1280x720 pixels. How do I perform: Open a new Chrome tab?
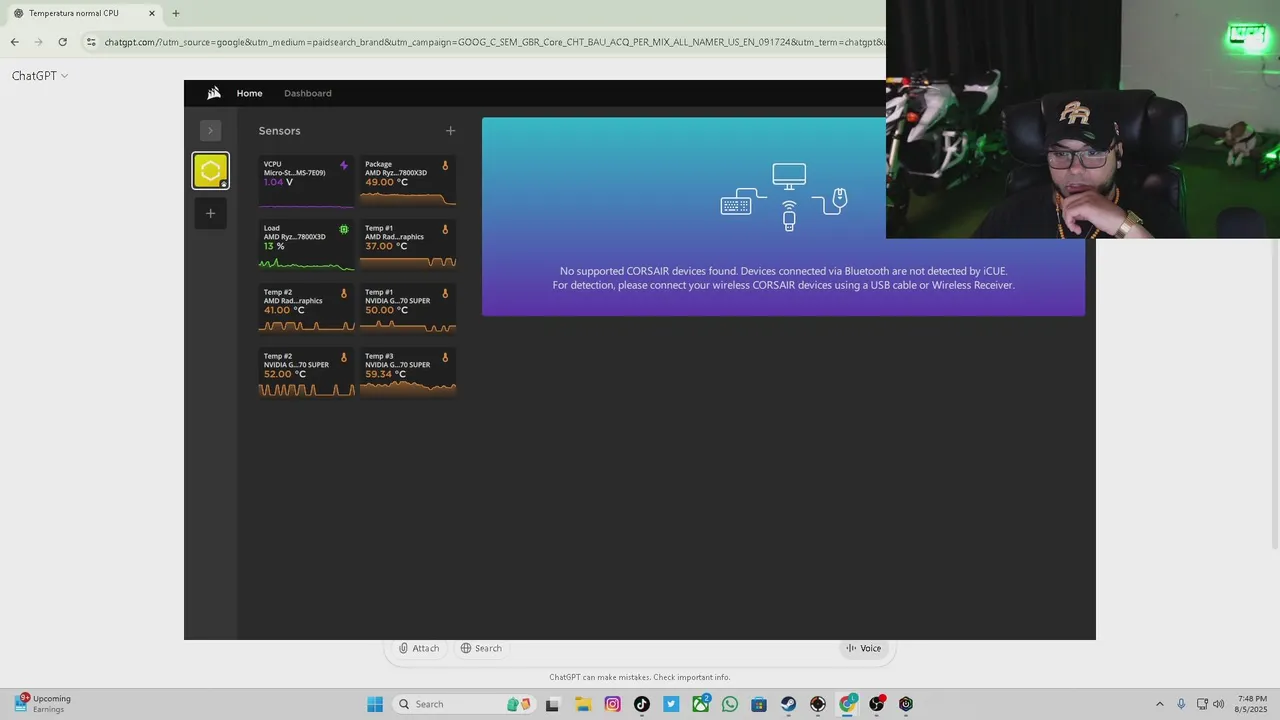pos(176,13)
